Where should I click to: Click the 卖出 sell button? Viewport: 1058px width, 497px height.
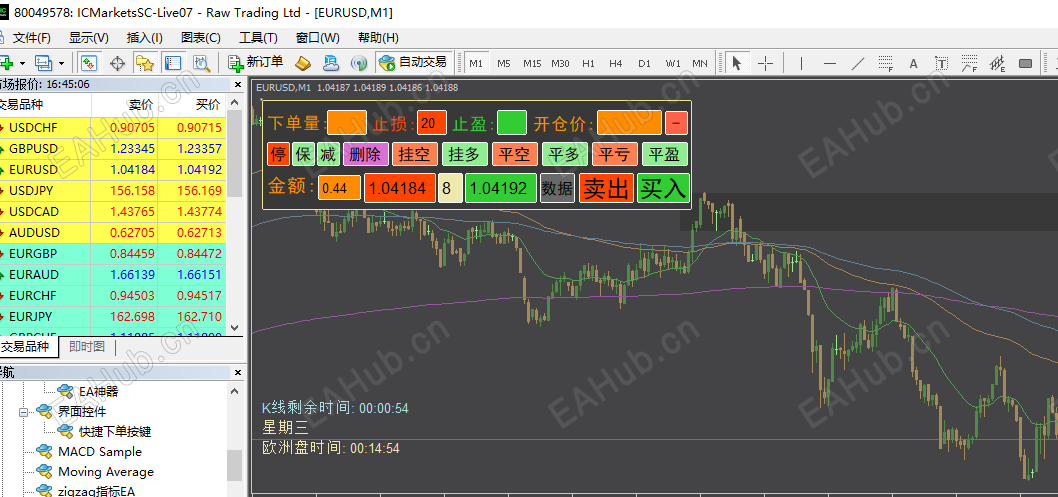(x=607, y=188)
